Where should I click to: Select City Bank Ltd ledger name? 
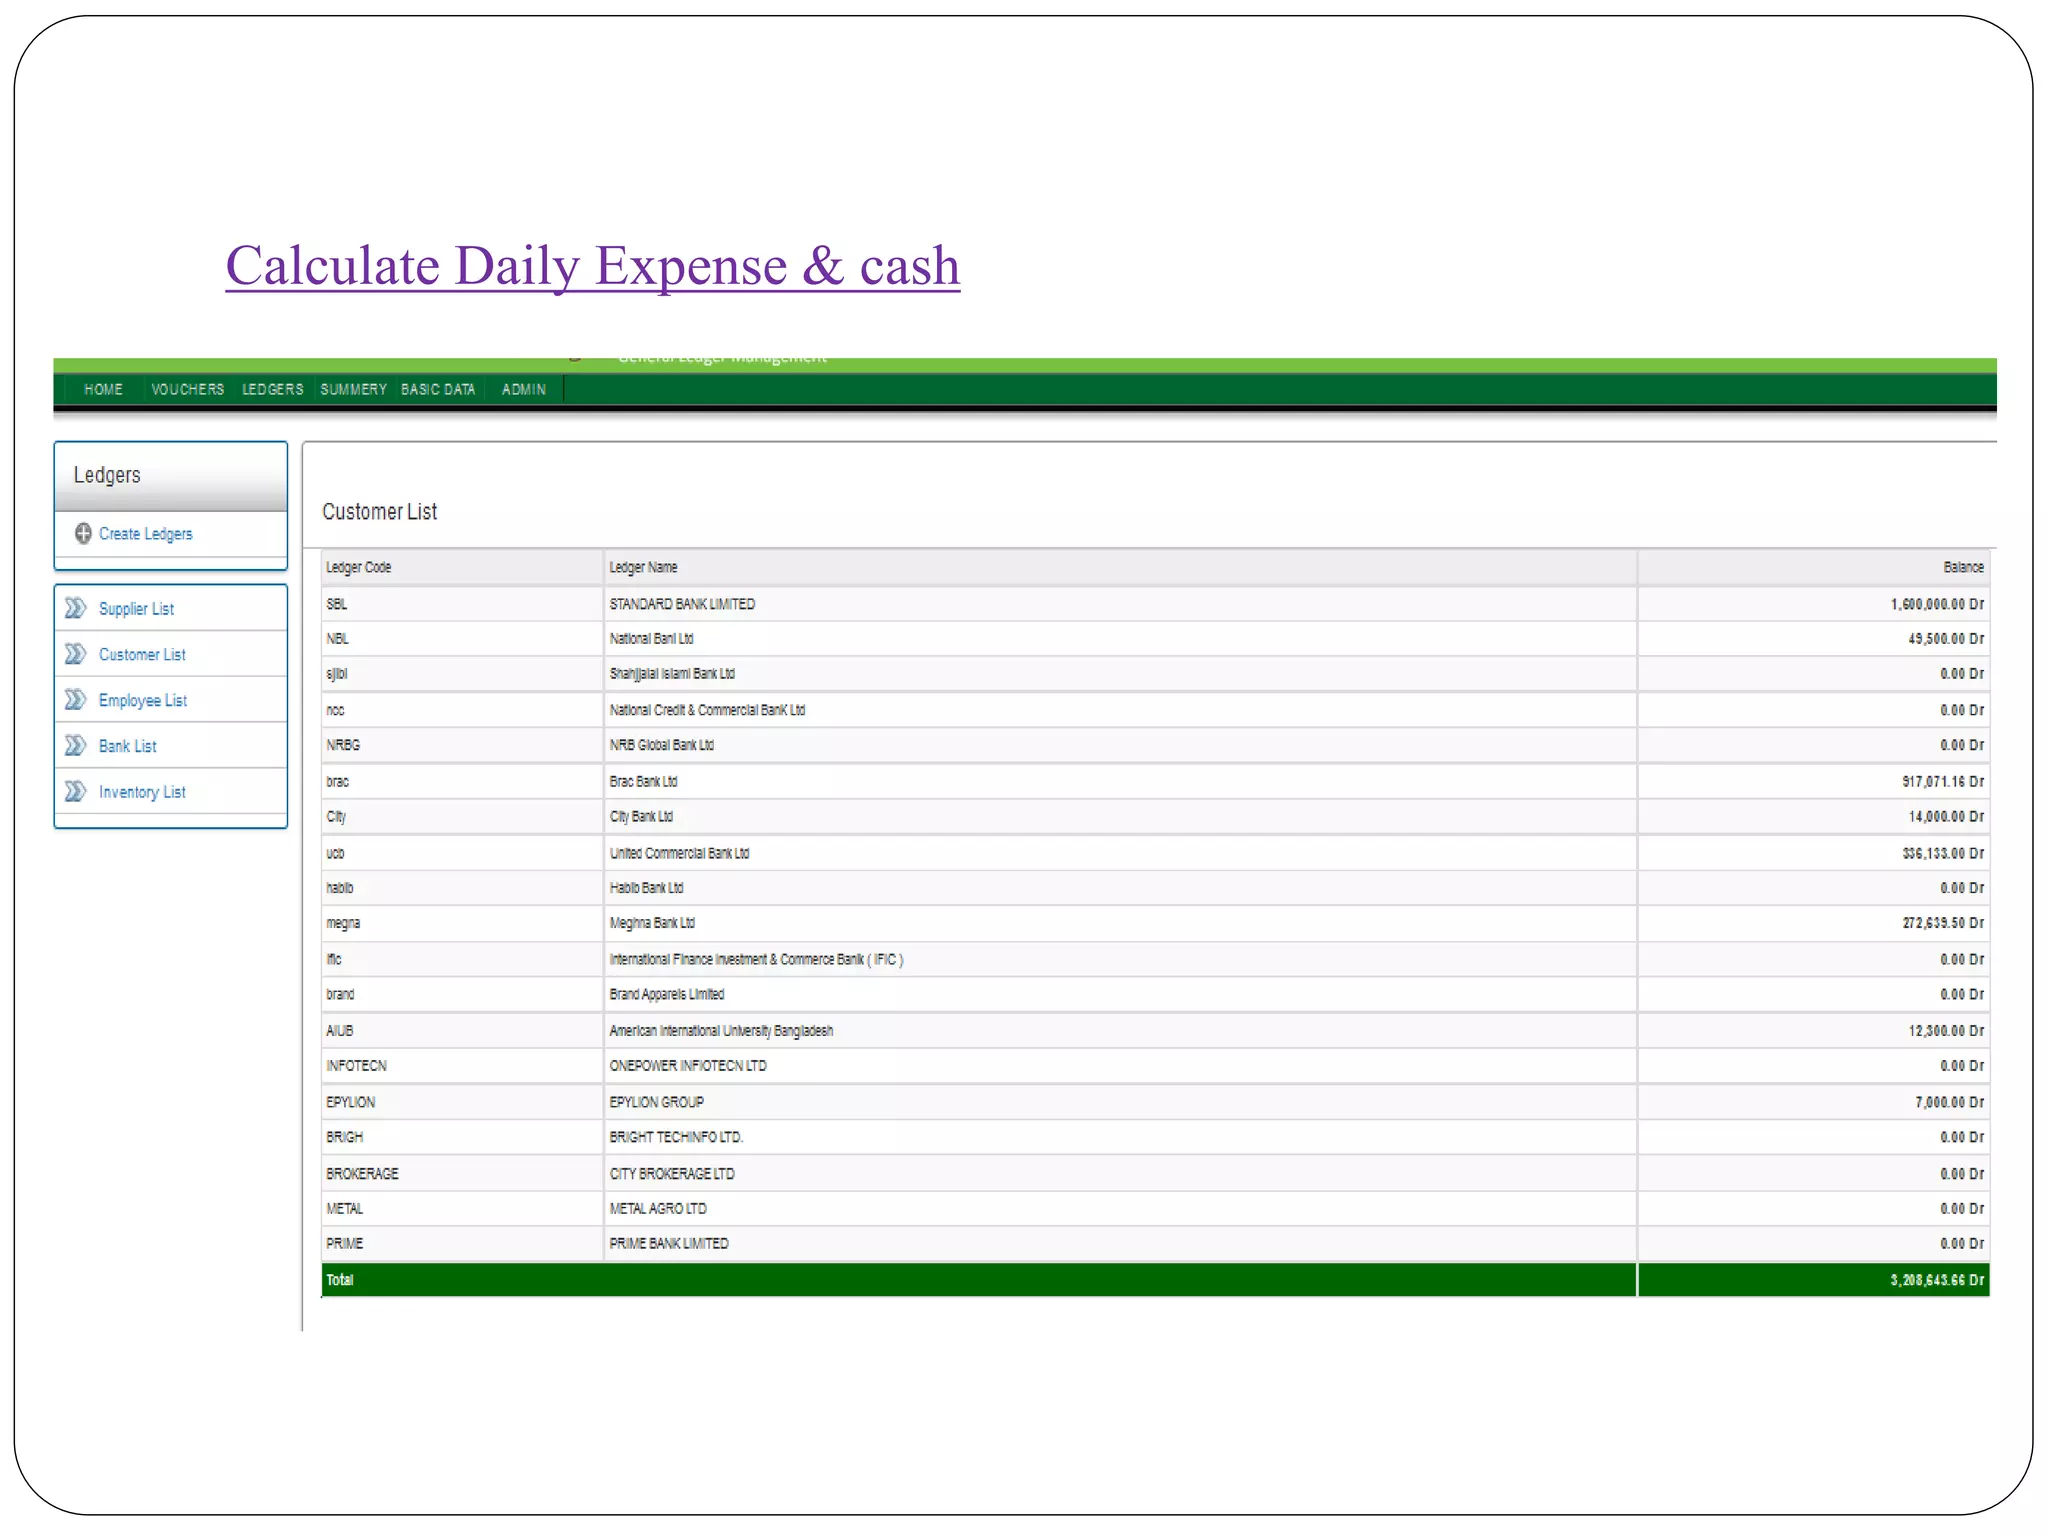641,817
